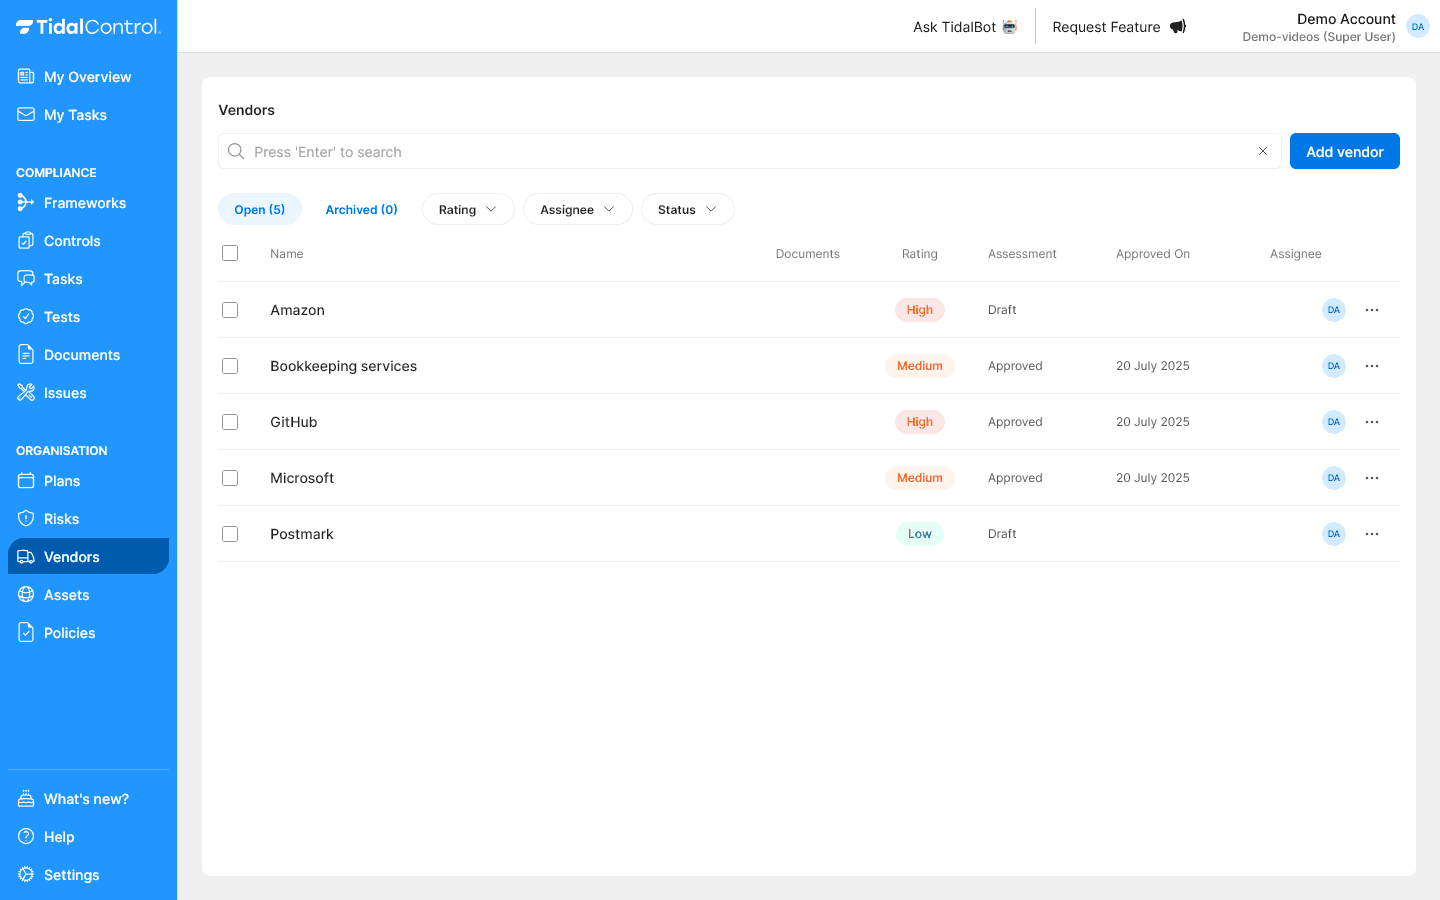Viewport: 1440px width, 900px height.
Task: Click the Add vendor button
Action: click(x=1344, y=151)
